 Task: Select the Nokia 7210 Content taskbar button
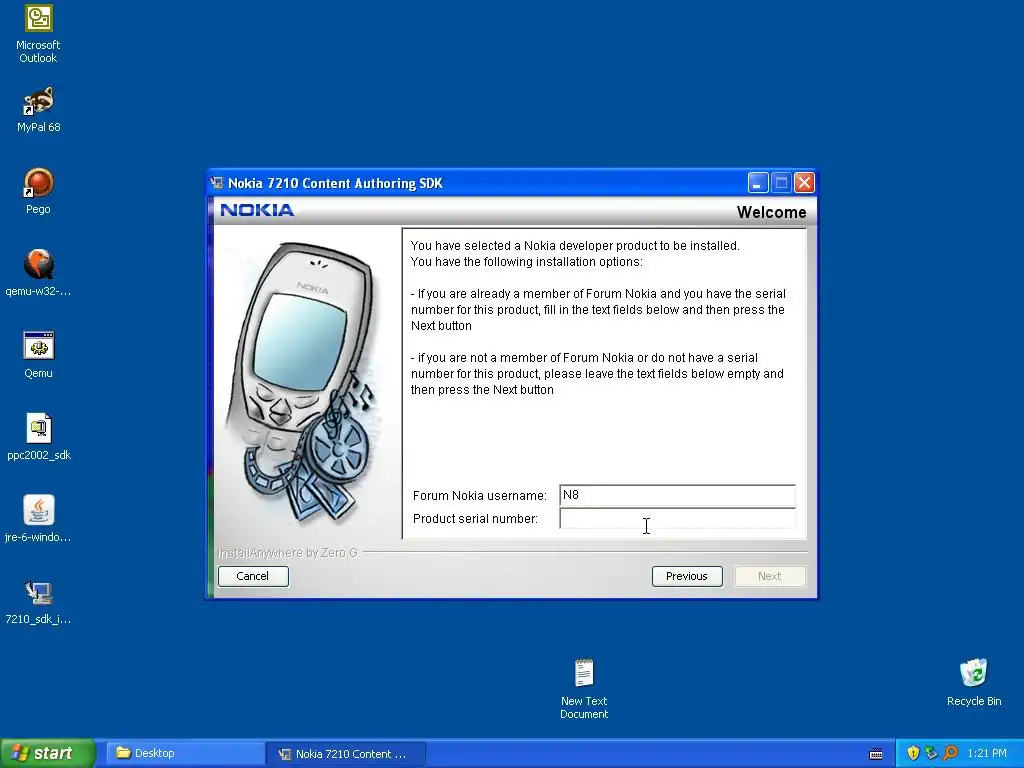pyautogui.click(x=346, y=754)
